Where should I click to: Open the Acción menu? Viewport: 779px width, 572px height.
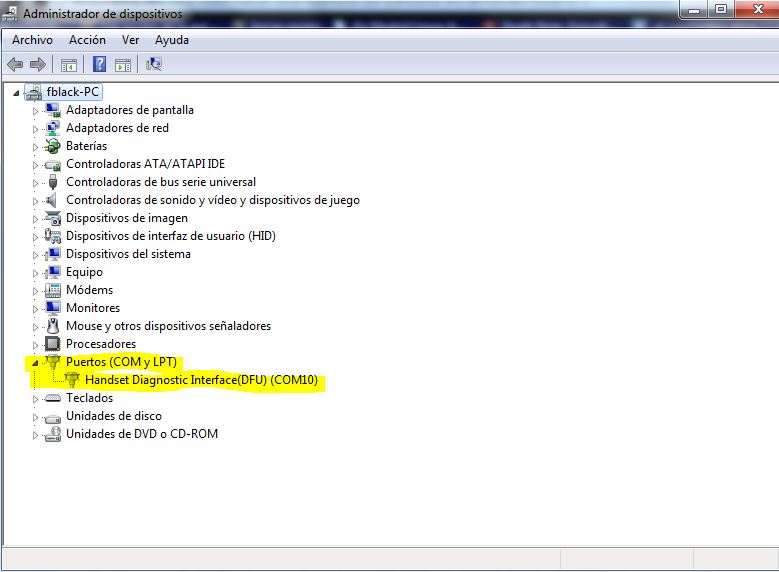click(87, 40)
